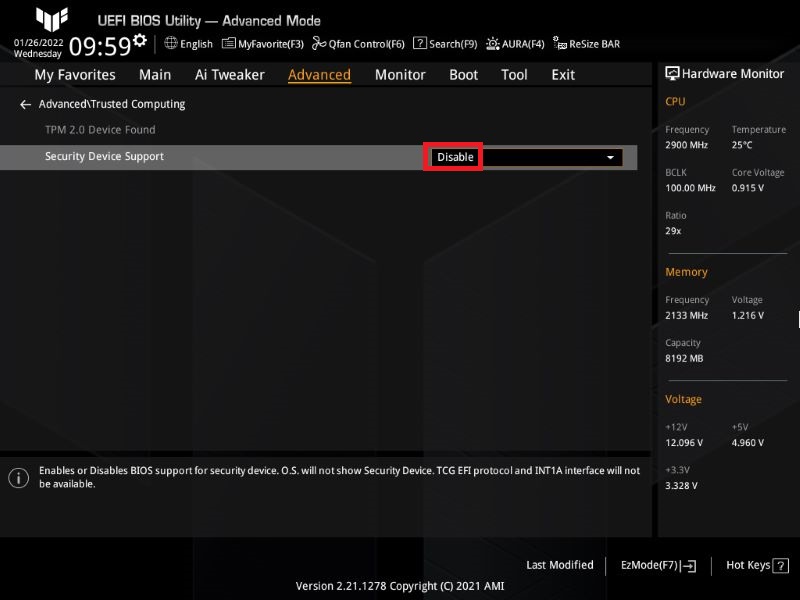Go back using the left arrow
This screenshot has height=600, width=800.
25,105
